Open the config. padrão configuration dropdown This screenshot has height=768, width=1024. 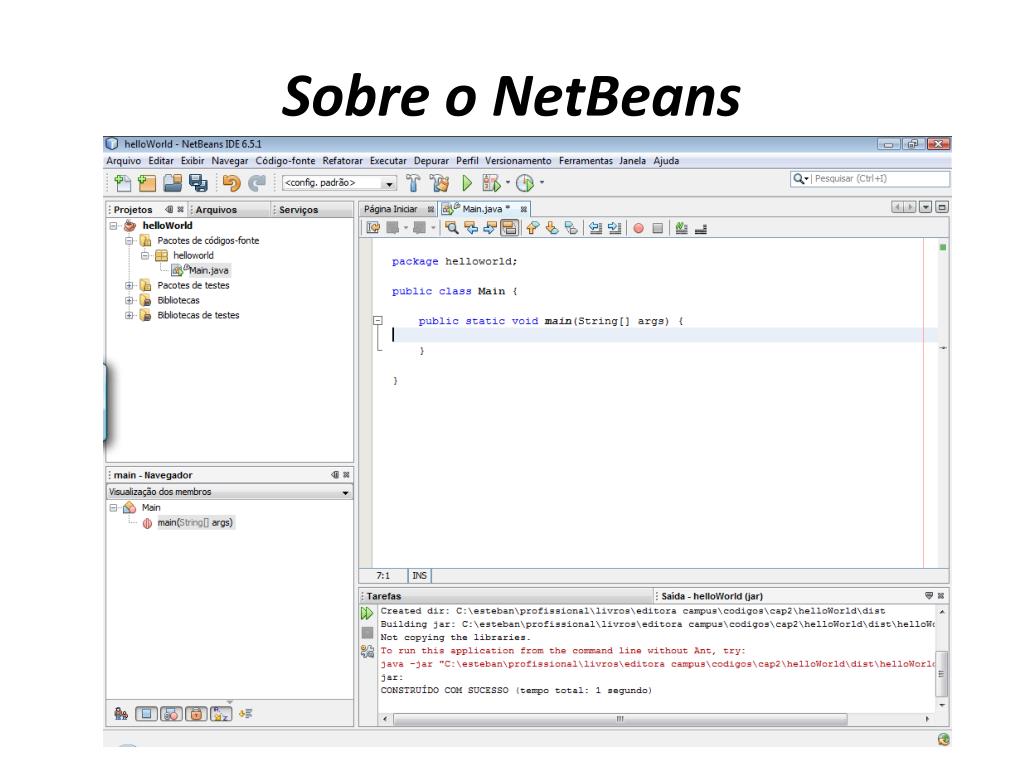(389, 184)
